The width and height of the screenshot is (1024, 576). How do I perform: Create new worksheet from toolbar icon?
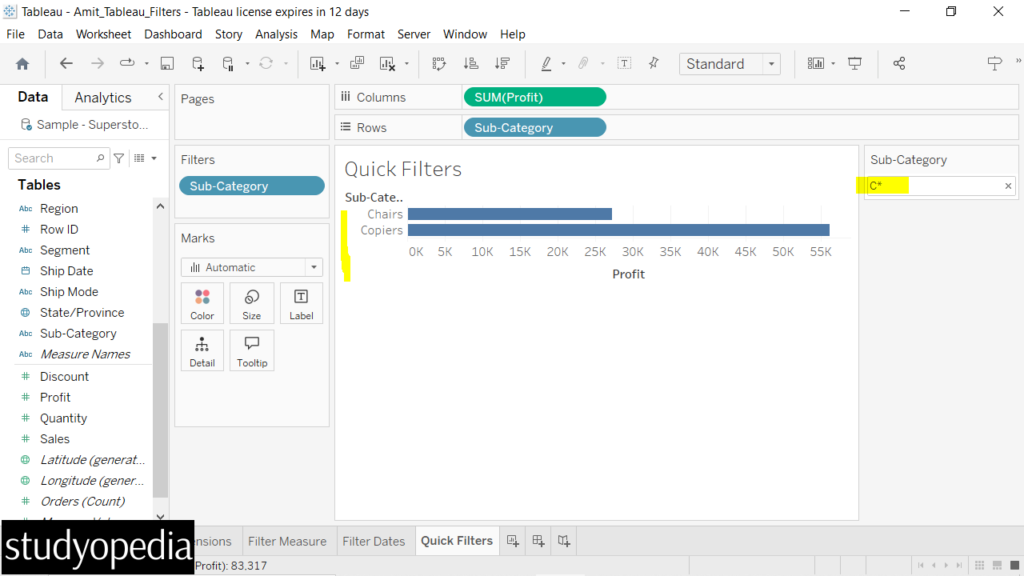(317, 63)
